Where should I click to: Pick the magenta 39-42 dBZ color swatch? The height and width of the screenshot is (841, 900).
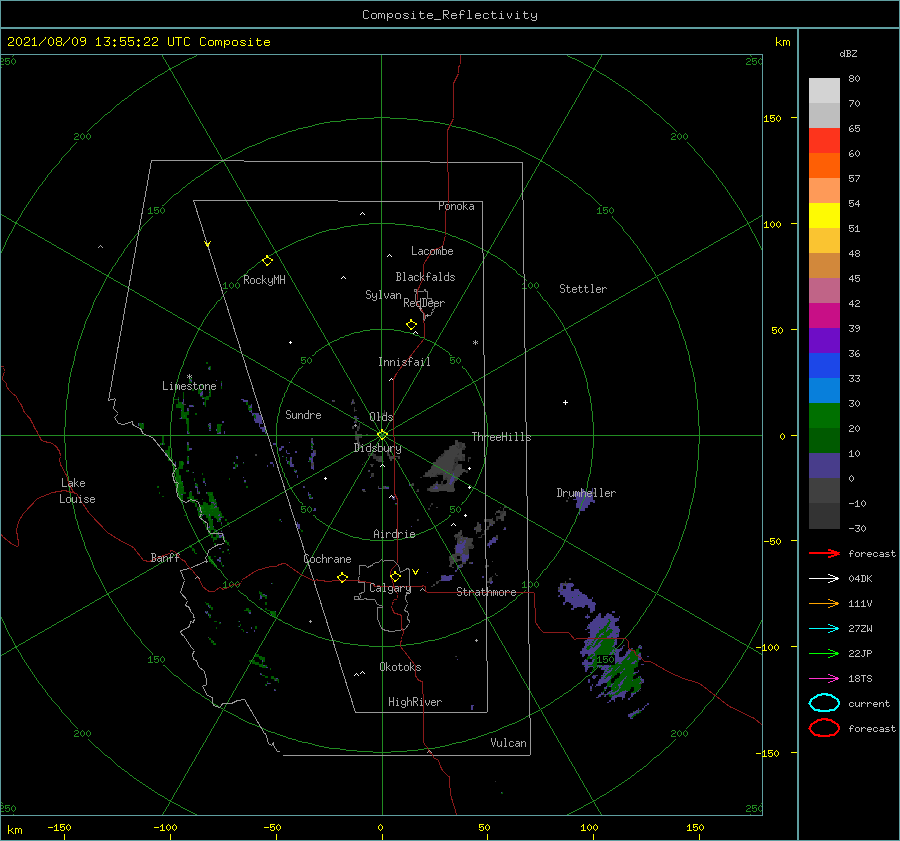824,316
